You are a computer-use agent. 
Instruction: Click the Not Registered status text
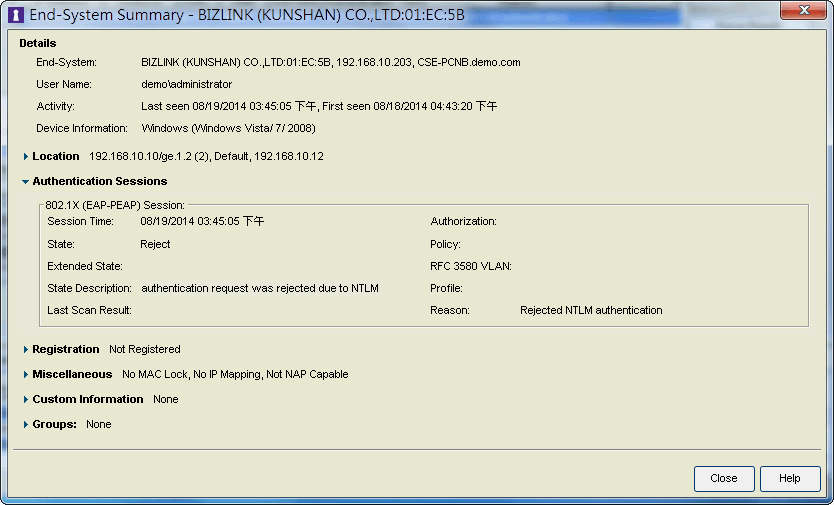[x=145, y=350]
